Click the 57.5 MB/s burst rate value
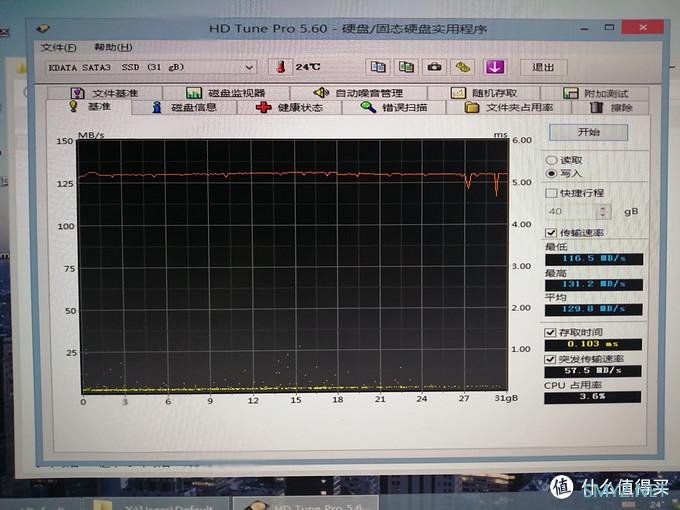The width and height of the screenshot is (680, 510). click(x=593, y=371)
